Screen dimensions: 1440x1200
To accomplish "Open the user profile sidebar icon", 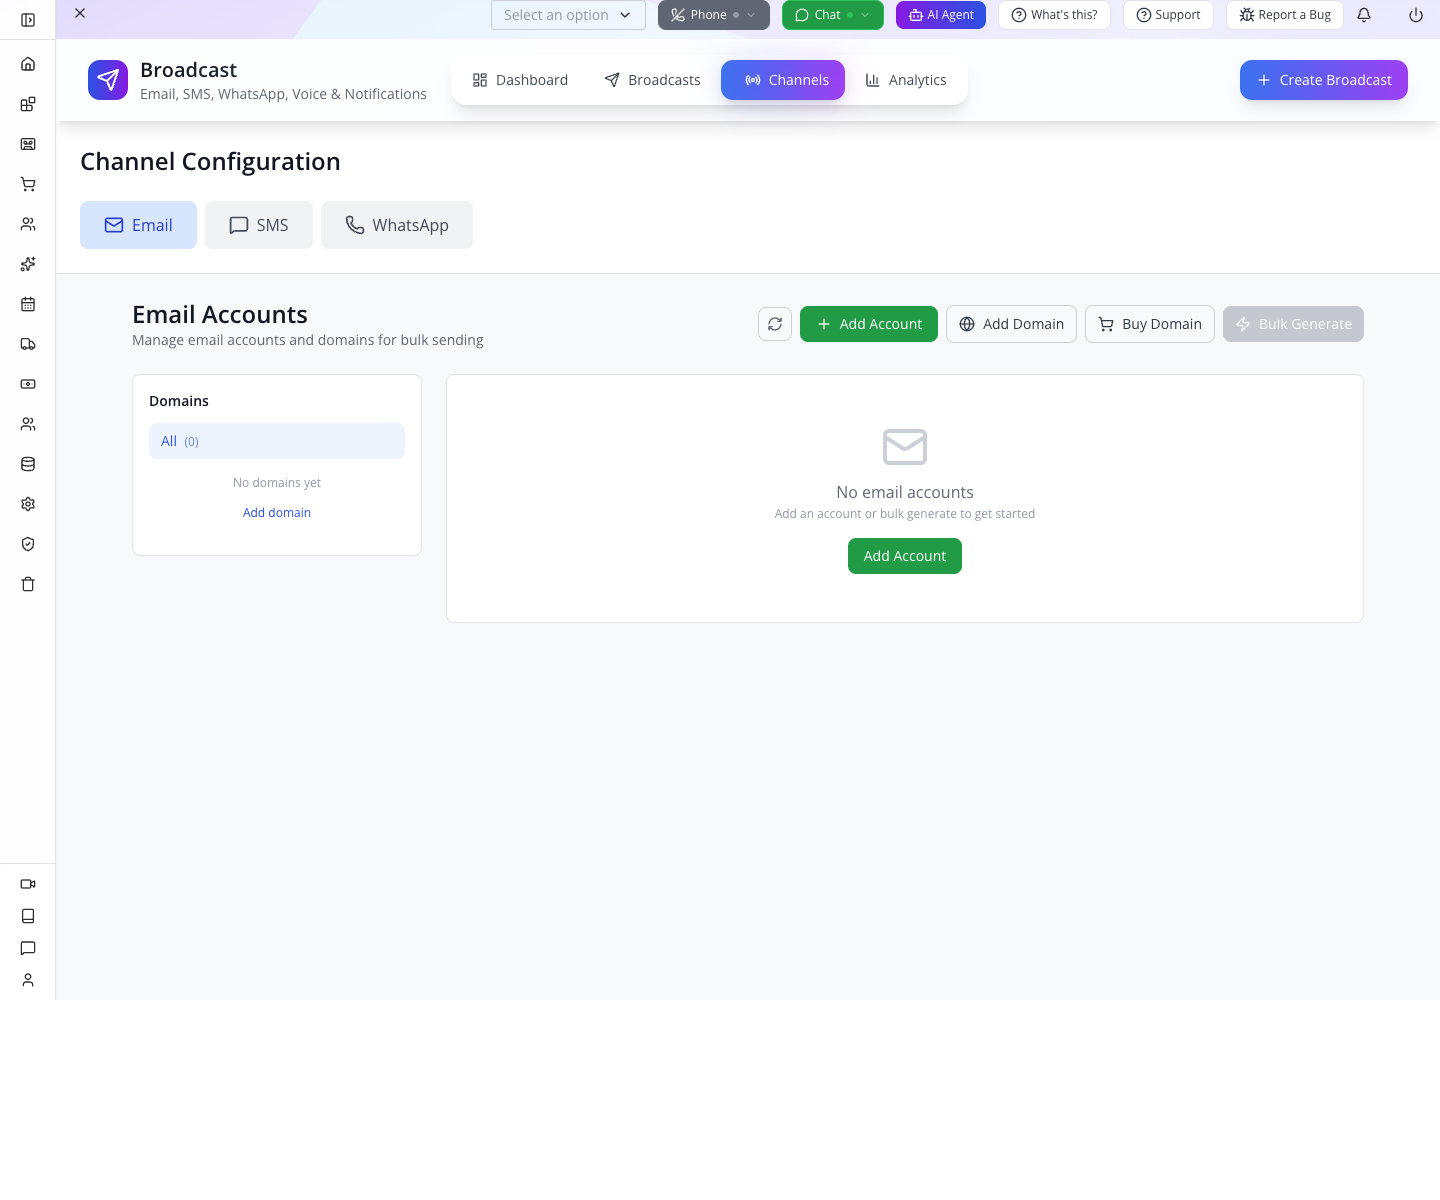I will coord(28,980).
